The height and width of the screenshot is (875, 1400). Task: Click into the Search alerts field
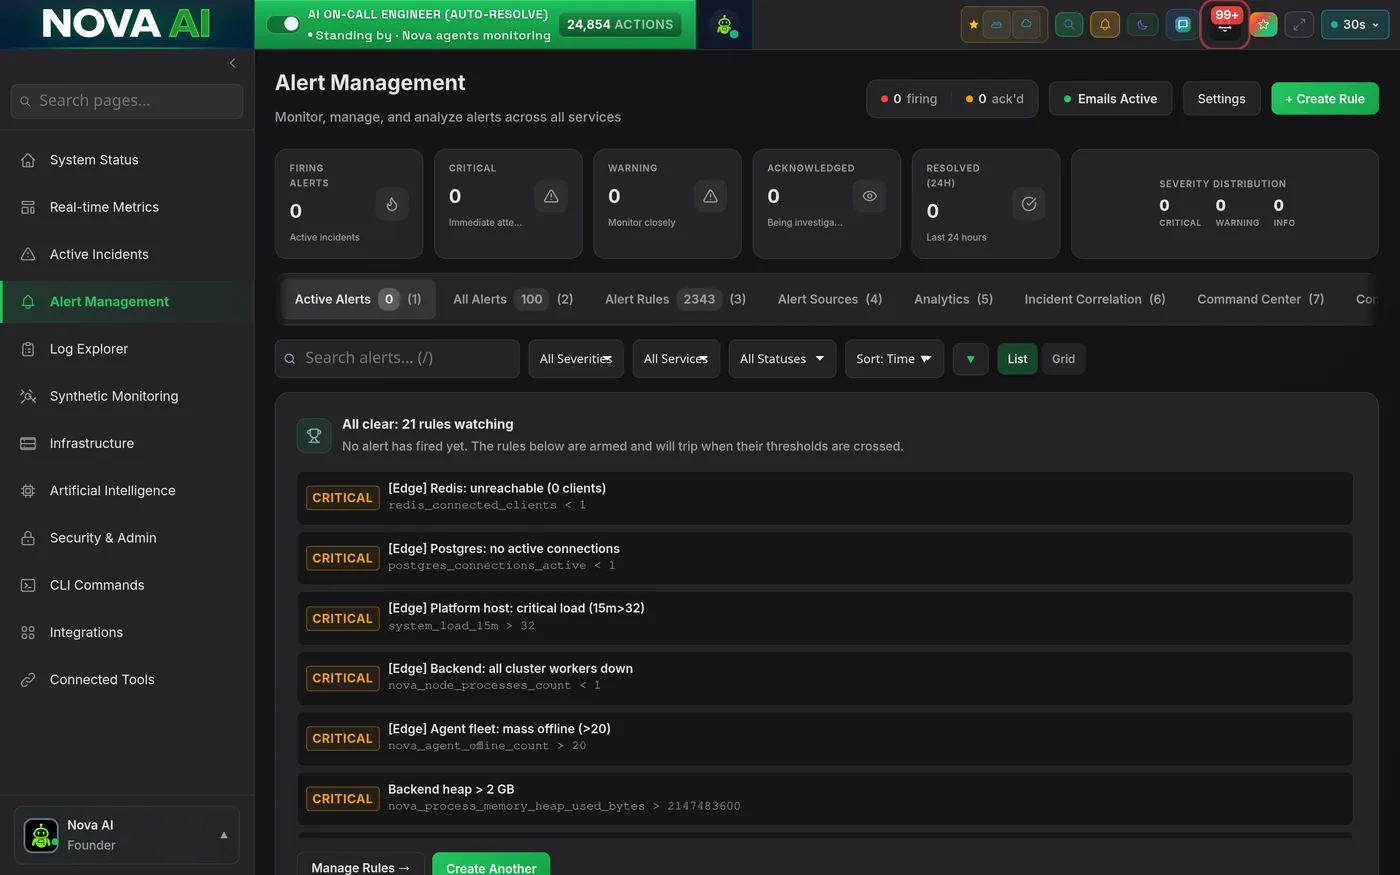click(x=397, y=358)
